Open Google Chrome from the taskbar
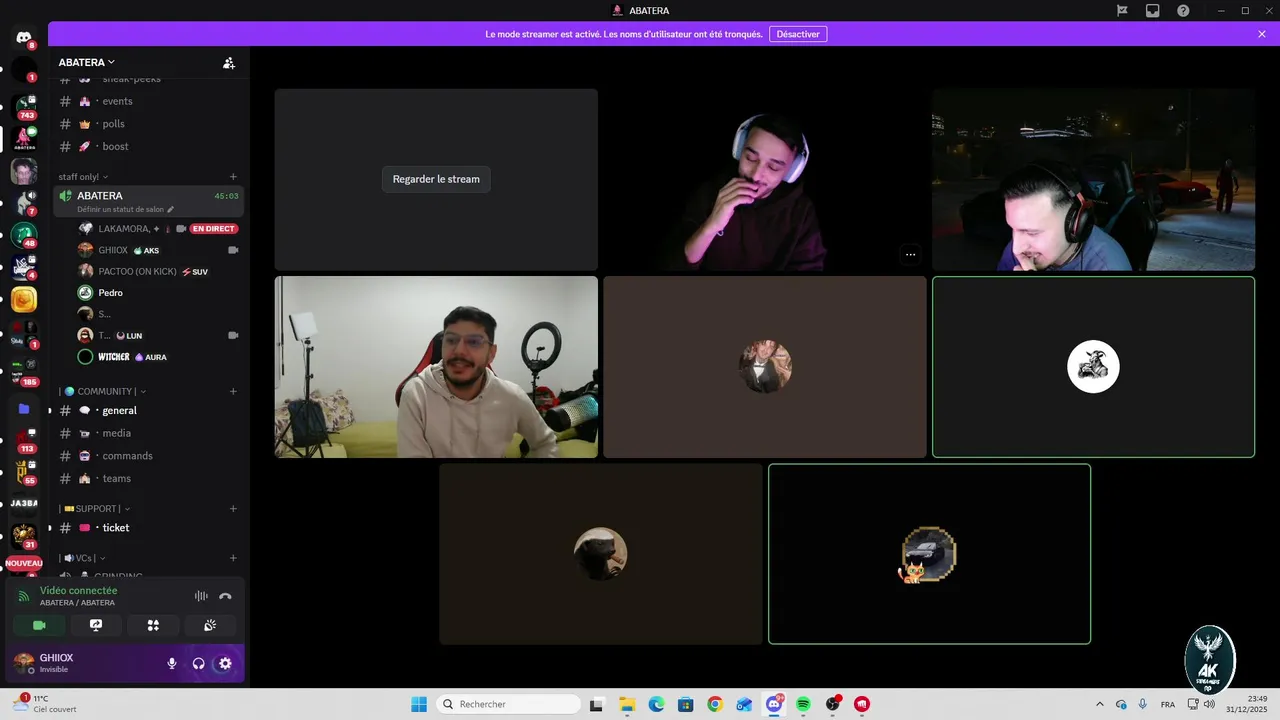The height and width of the screenshot is (720, 1280). (714, 704)
